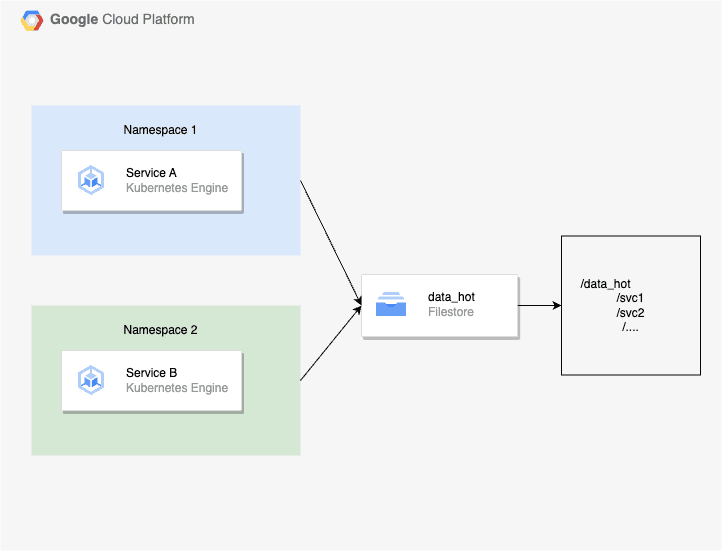Click the Google Cloud Platform title text

122,20
